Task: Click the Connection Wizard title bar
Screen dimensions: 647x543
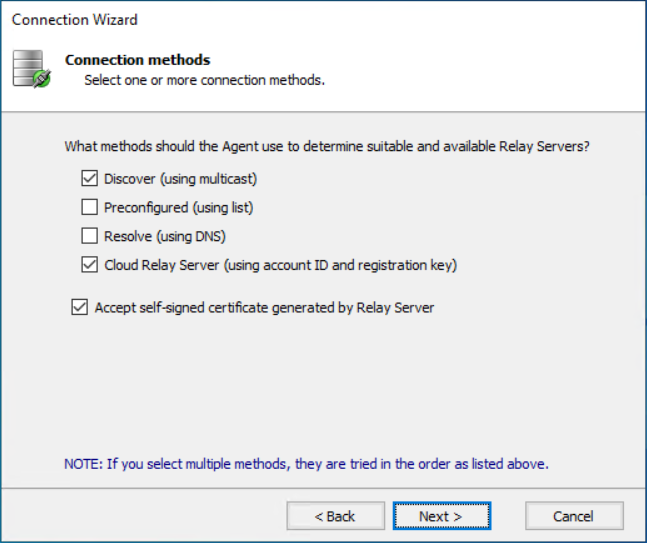Action: 75,19
